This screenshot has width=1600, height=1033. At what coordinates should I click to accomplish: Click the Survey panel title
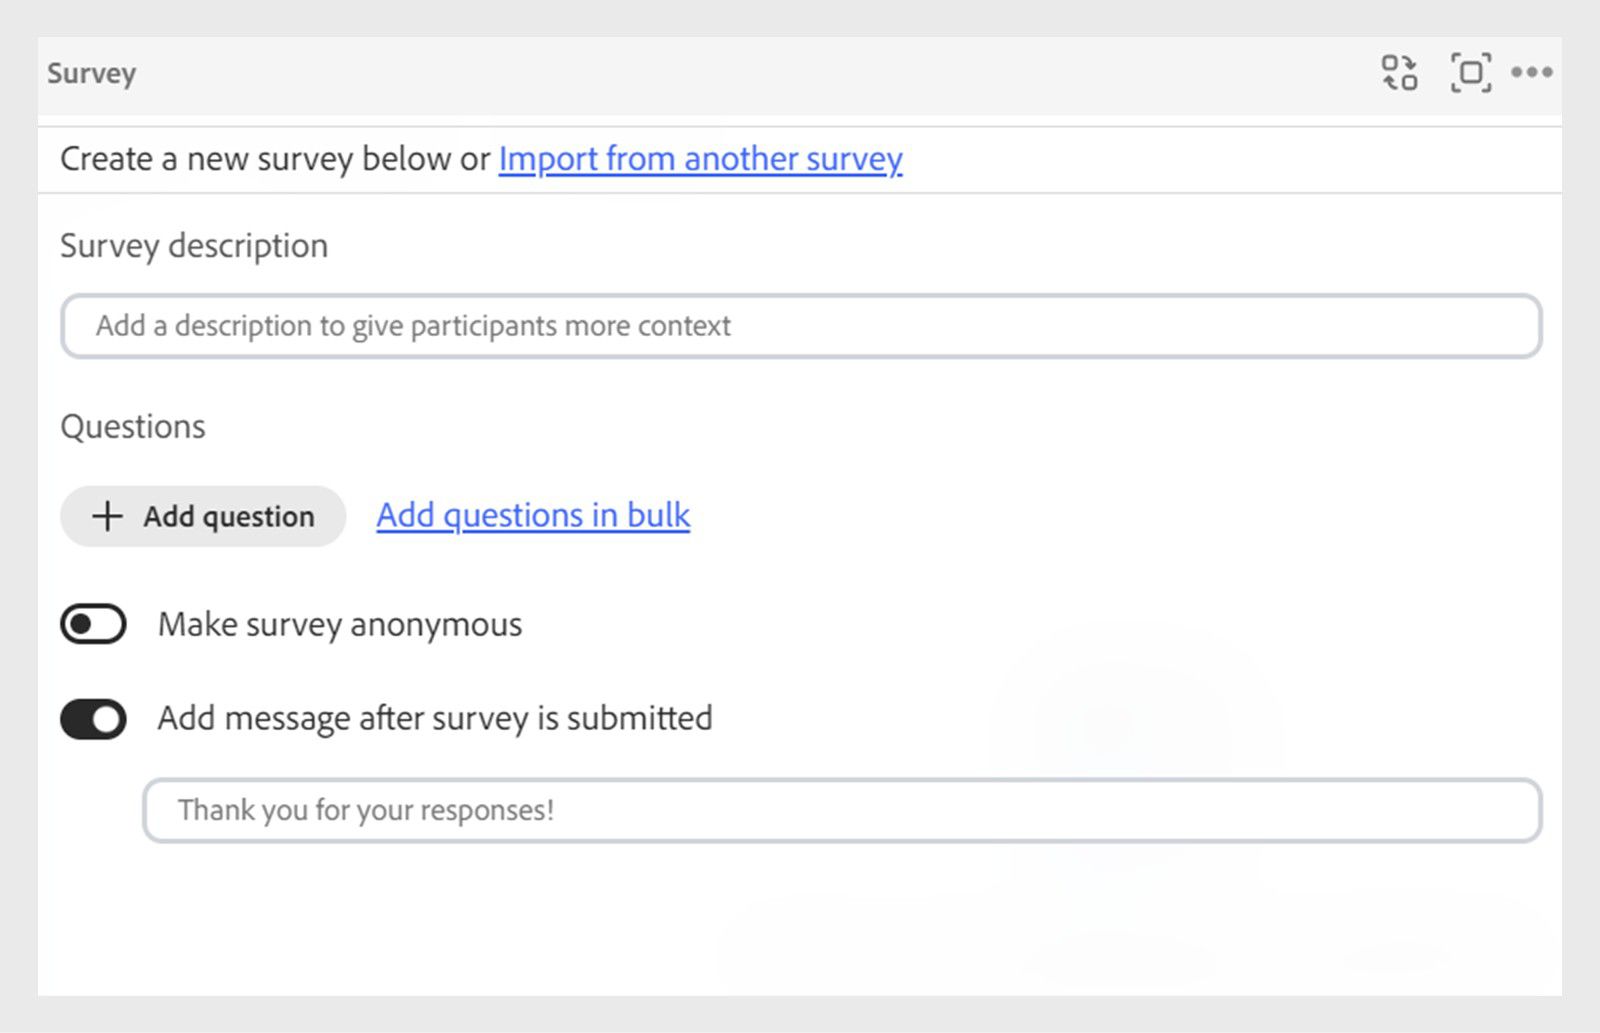coord(90,73)
